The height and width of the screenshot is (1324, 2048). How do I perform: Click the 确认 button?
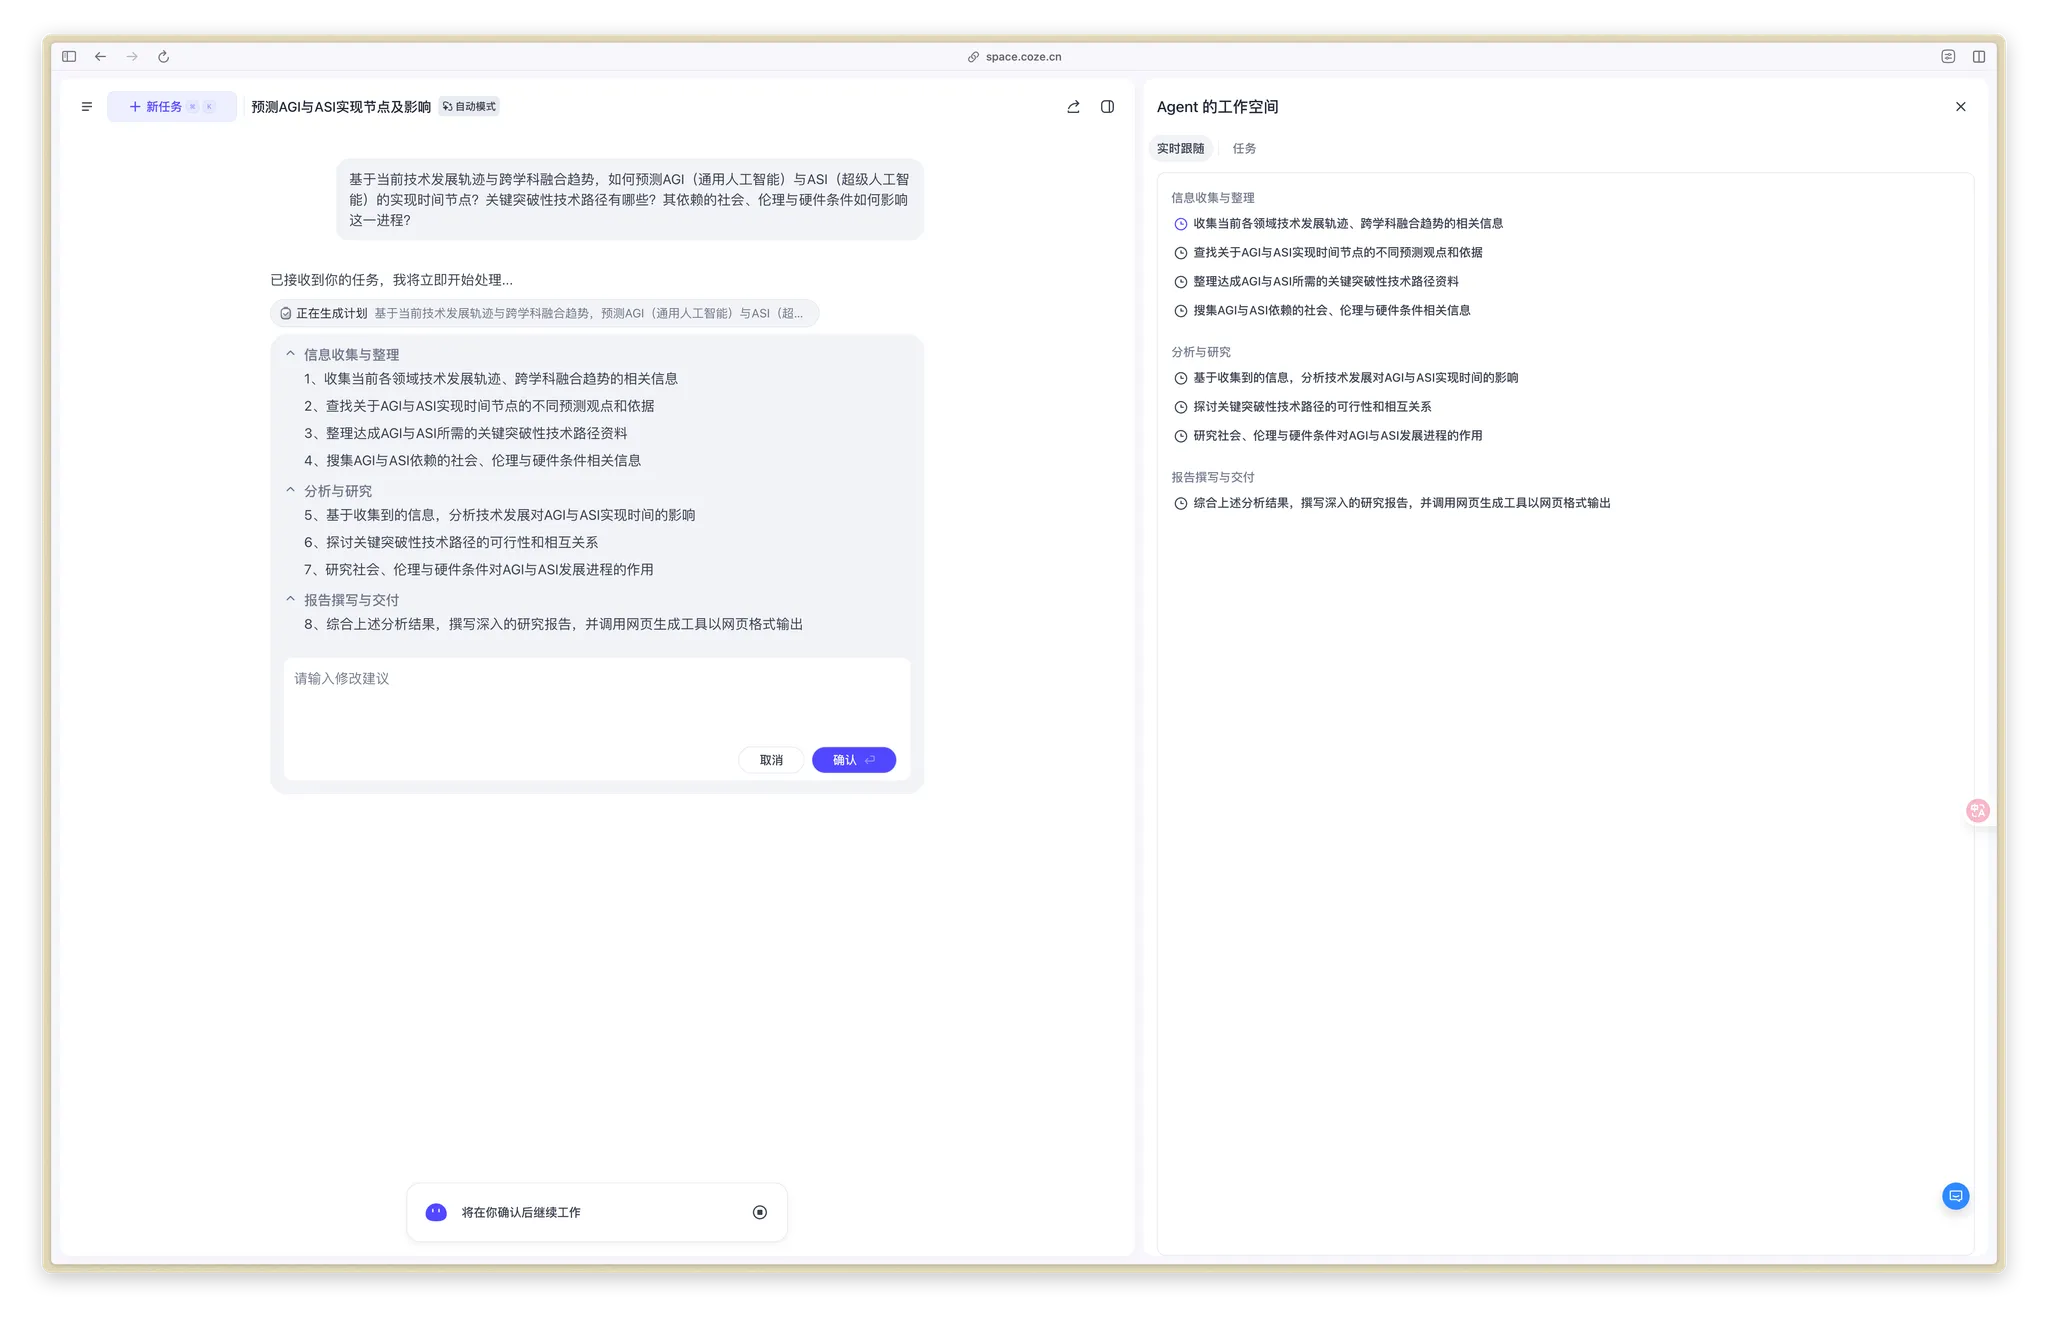853,760
